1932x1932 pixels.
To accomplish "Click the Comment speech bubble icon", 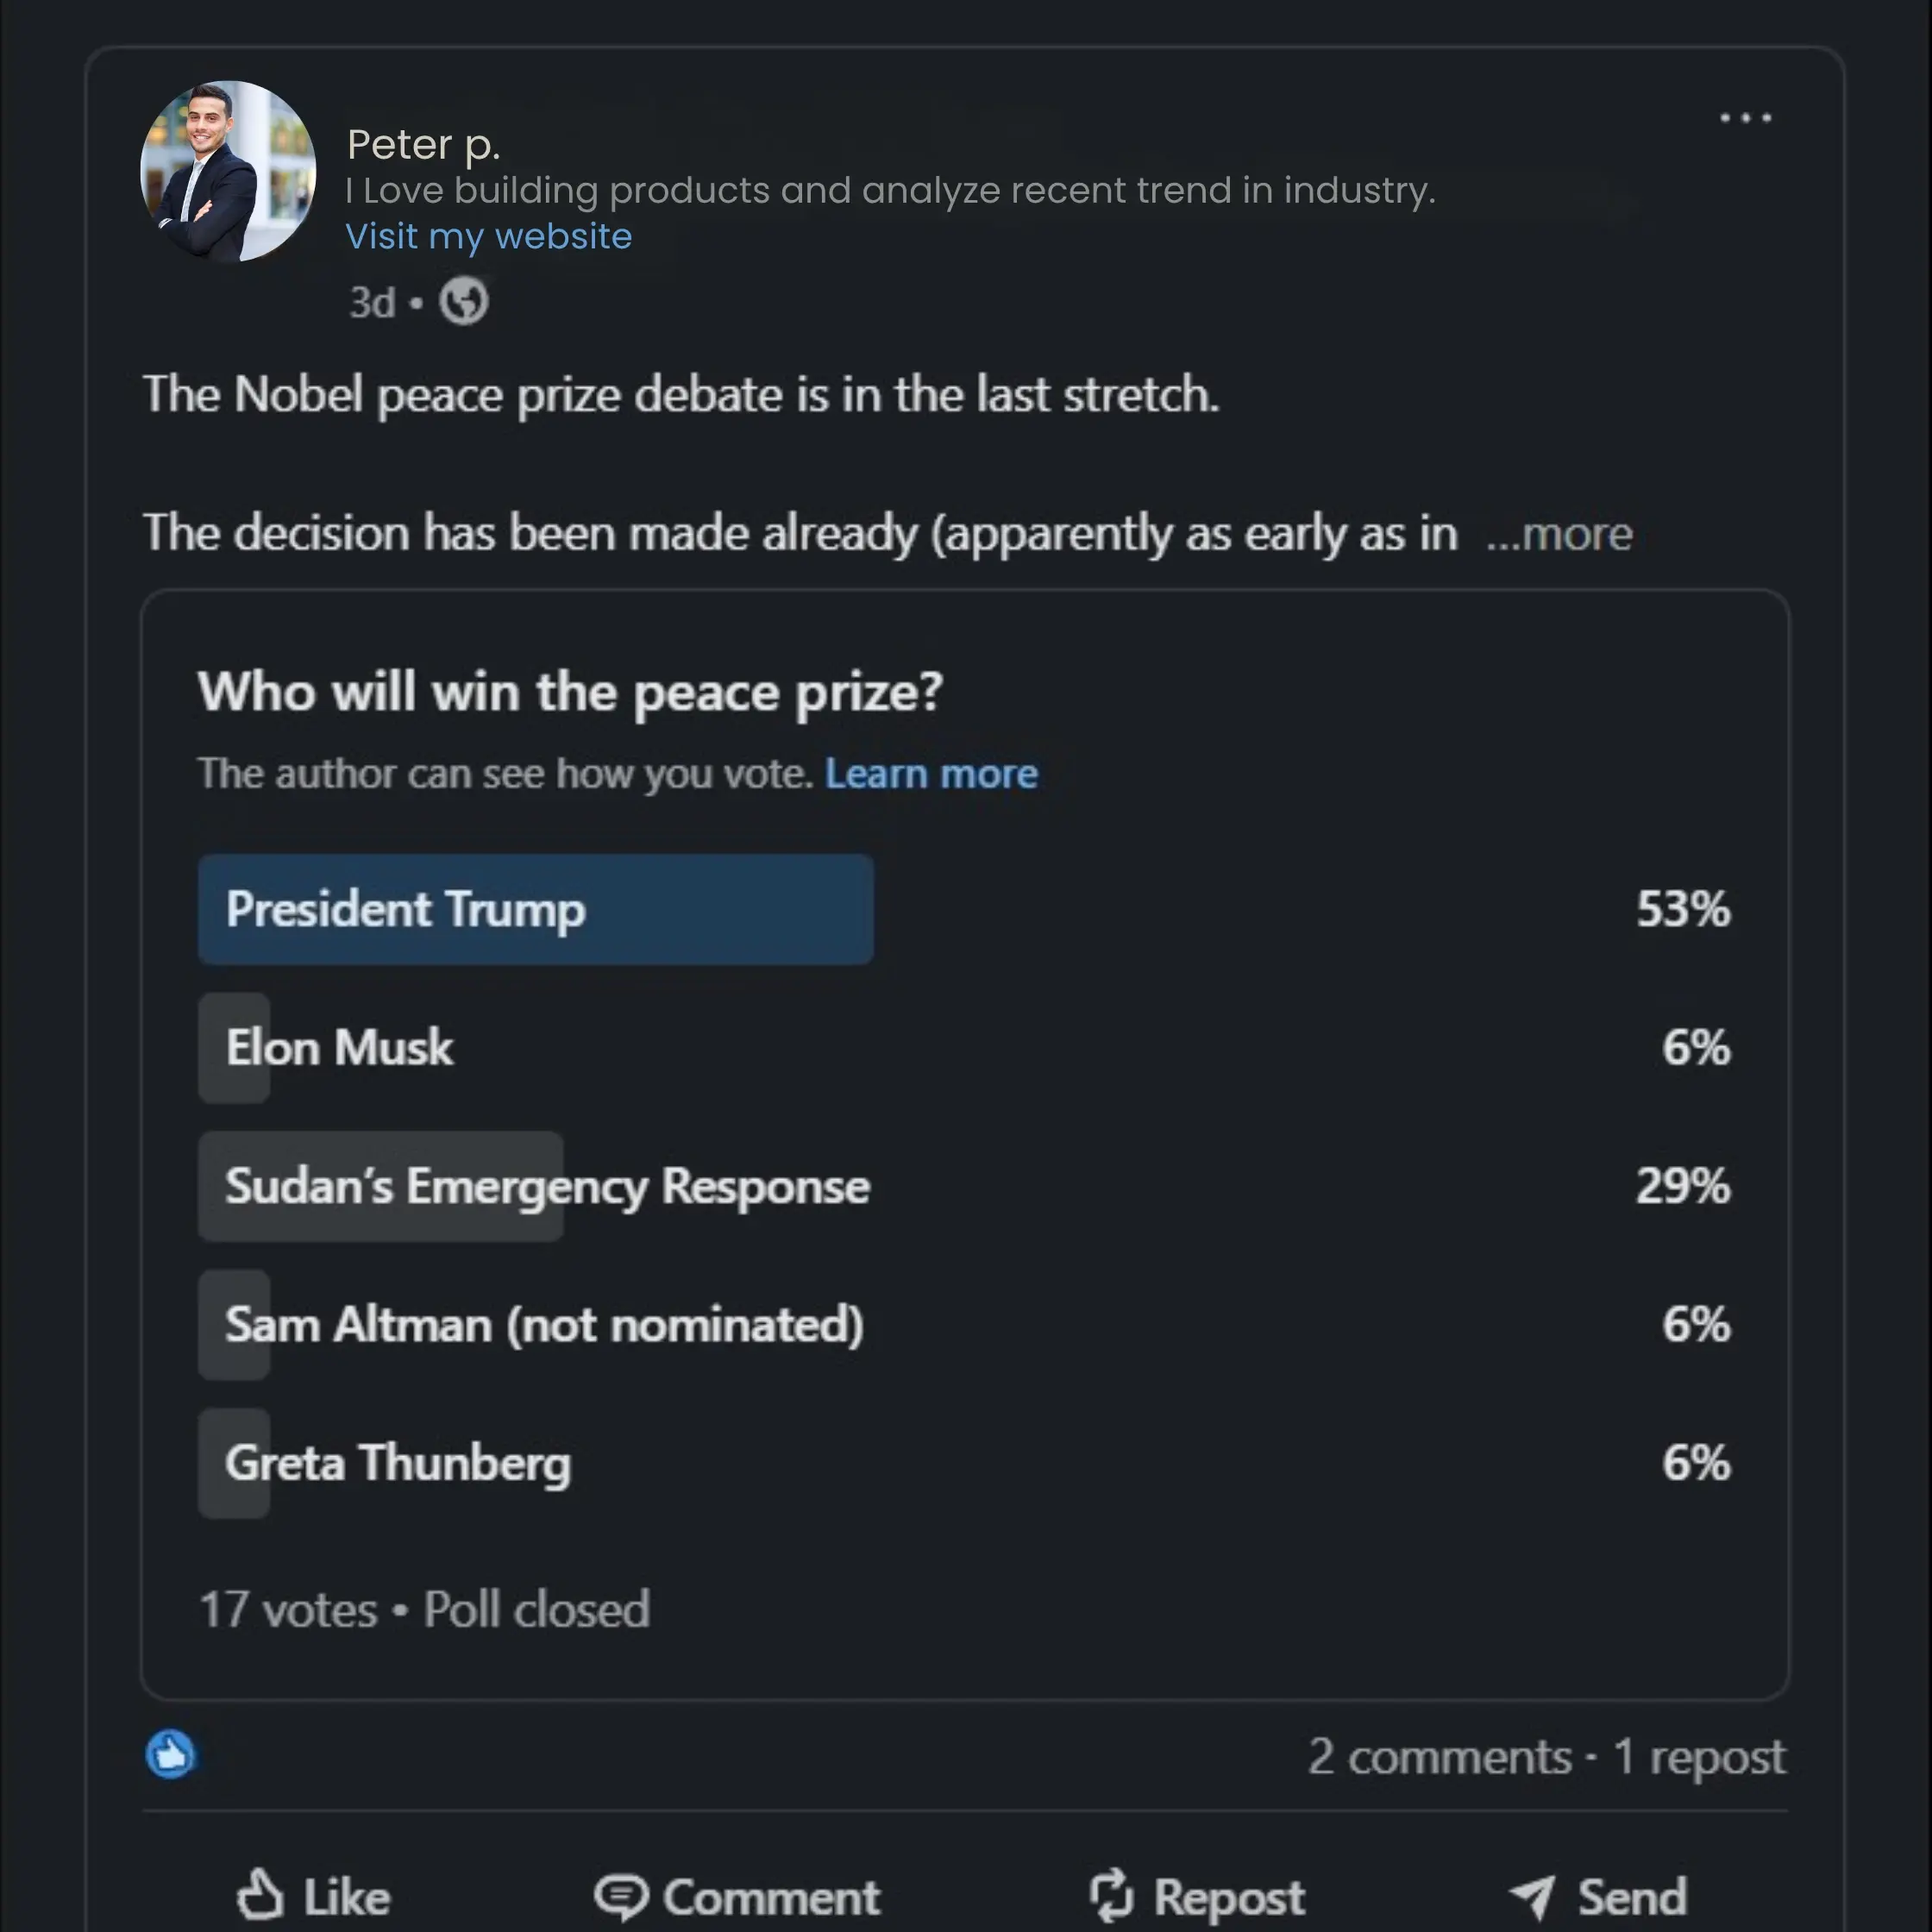I will click(x=620, y=1893).
